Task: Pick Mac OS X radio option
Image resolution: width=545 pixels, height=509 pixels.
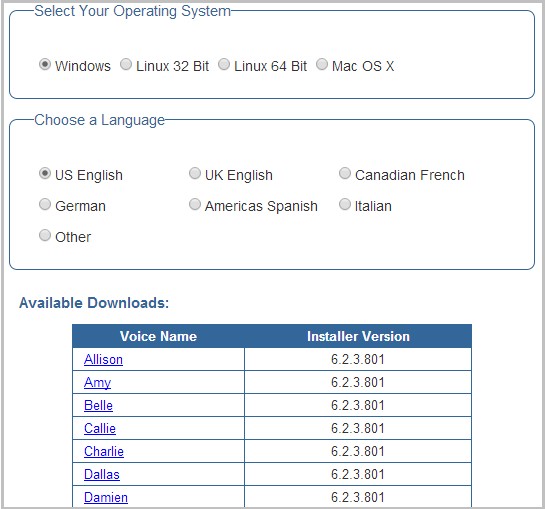Action: 322,64
